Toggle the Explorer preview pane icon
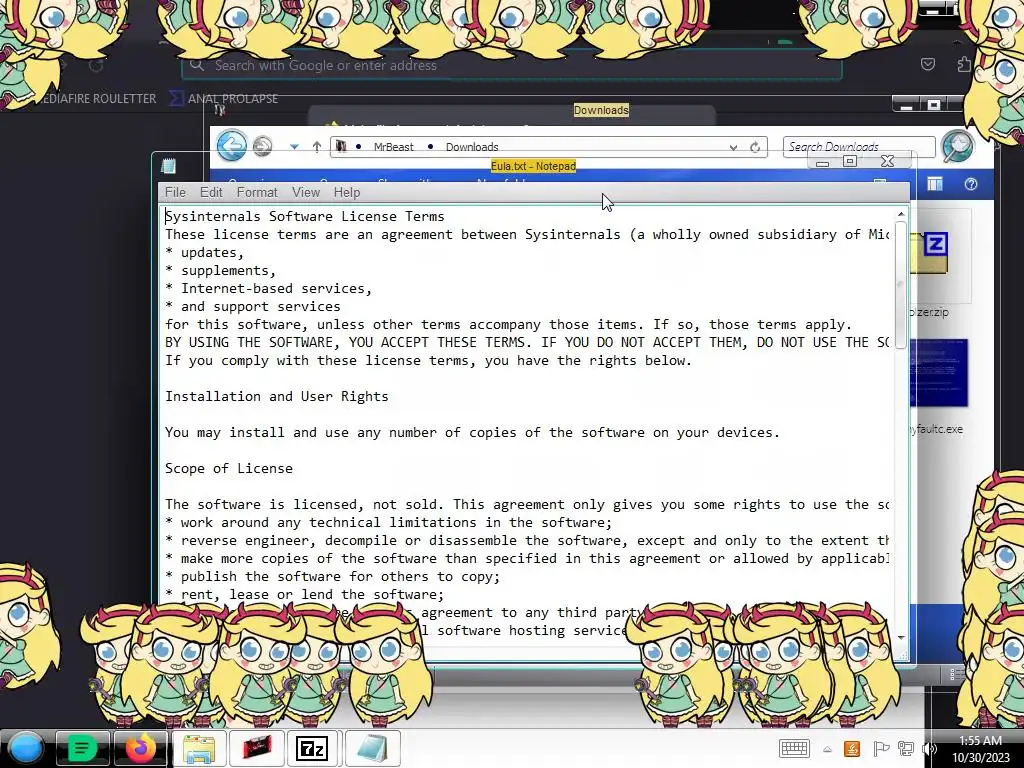Screen dimensions: 1024x768 (935, 184)
